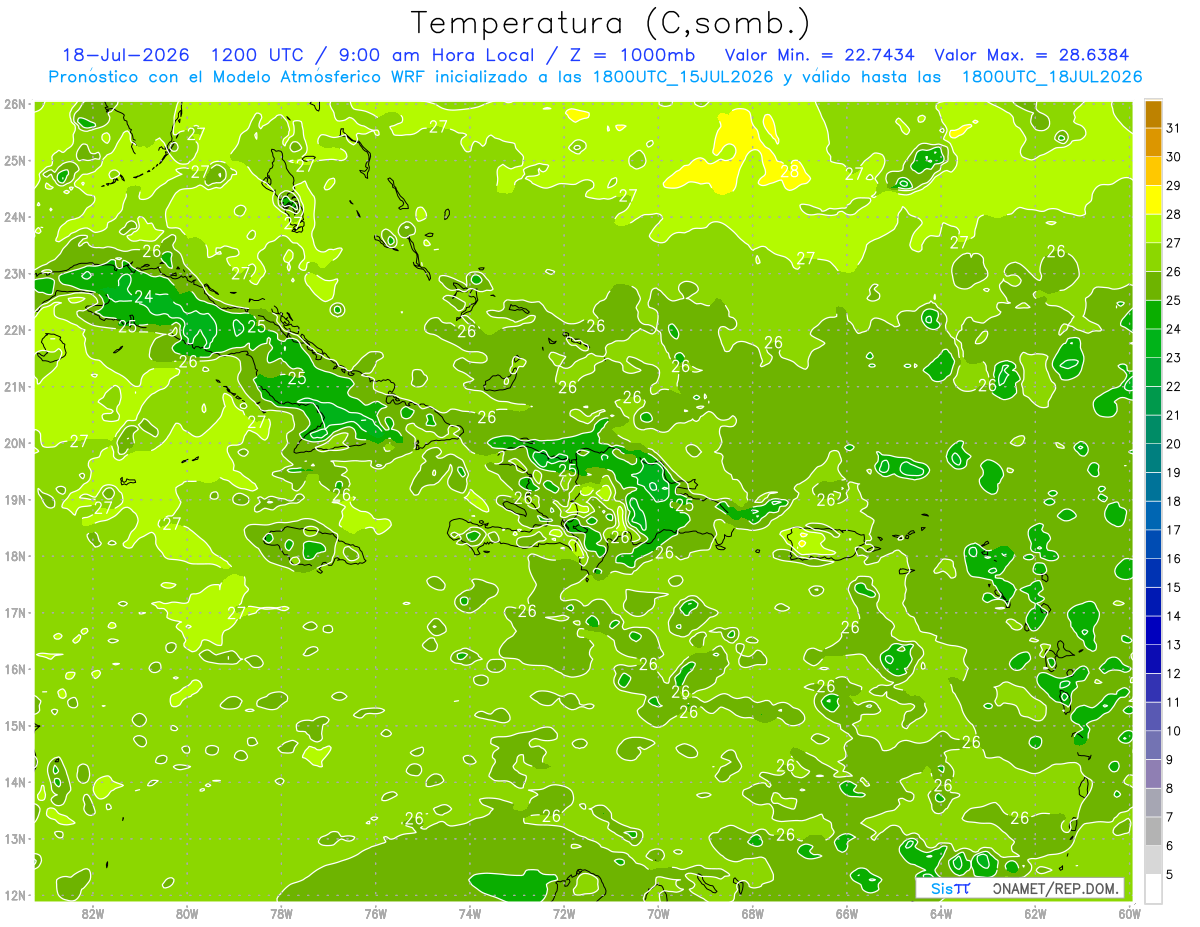1200x927 pixels.
Task: Pick the legend swatch between 29 and 30
Action: (x=1153, y=172)
